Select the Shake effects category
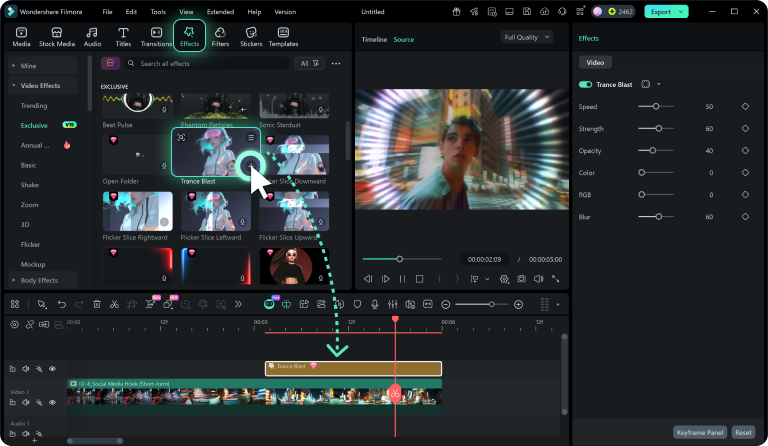This screenshot has height=446, width=768. tap(29, 185)
